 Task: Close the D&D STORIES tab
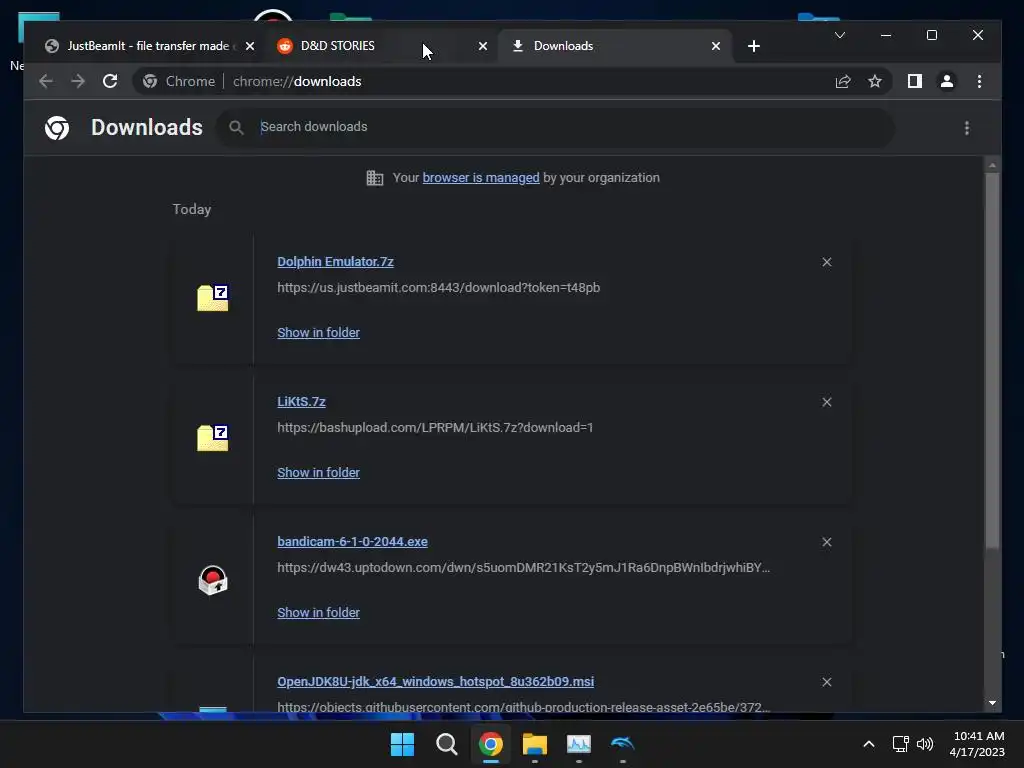click(483, 46)
